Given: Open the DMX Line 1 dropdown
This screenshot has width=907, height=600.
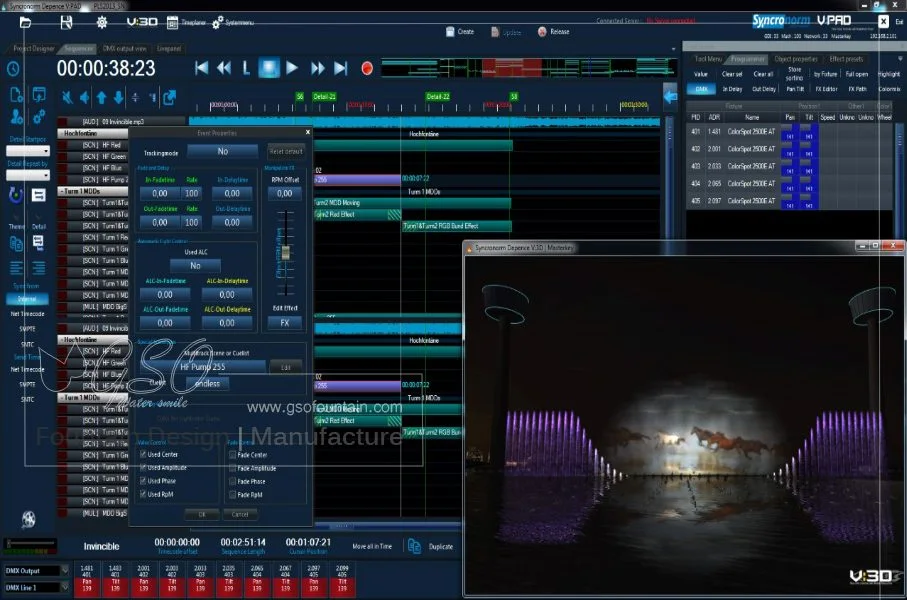Looking at the screenshot, I should click(x=36, y=587).
